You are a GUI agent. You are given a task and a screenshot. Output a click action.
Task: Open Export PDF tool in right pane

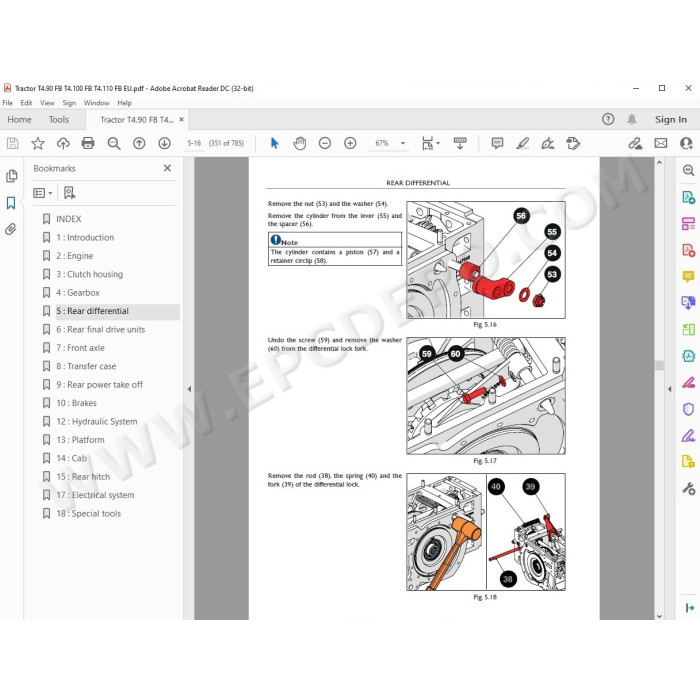[x=688, y=197]
